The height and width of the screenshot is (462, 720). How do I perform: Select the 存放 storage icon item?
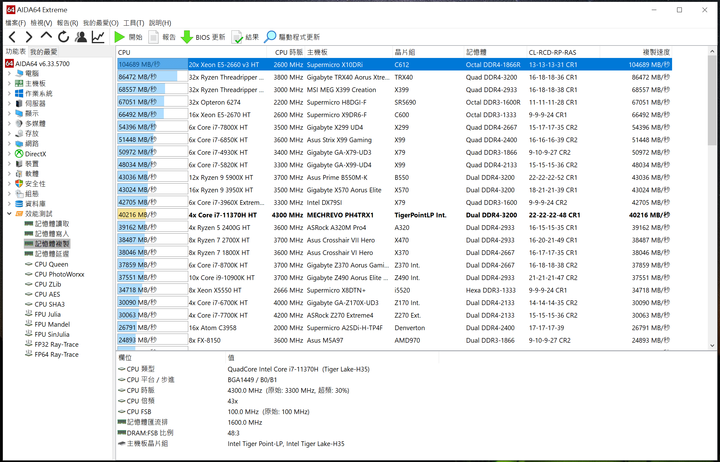pos(19,134)
